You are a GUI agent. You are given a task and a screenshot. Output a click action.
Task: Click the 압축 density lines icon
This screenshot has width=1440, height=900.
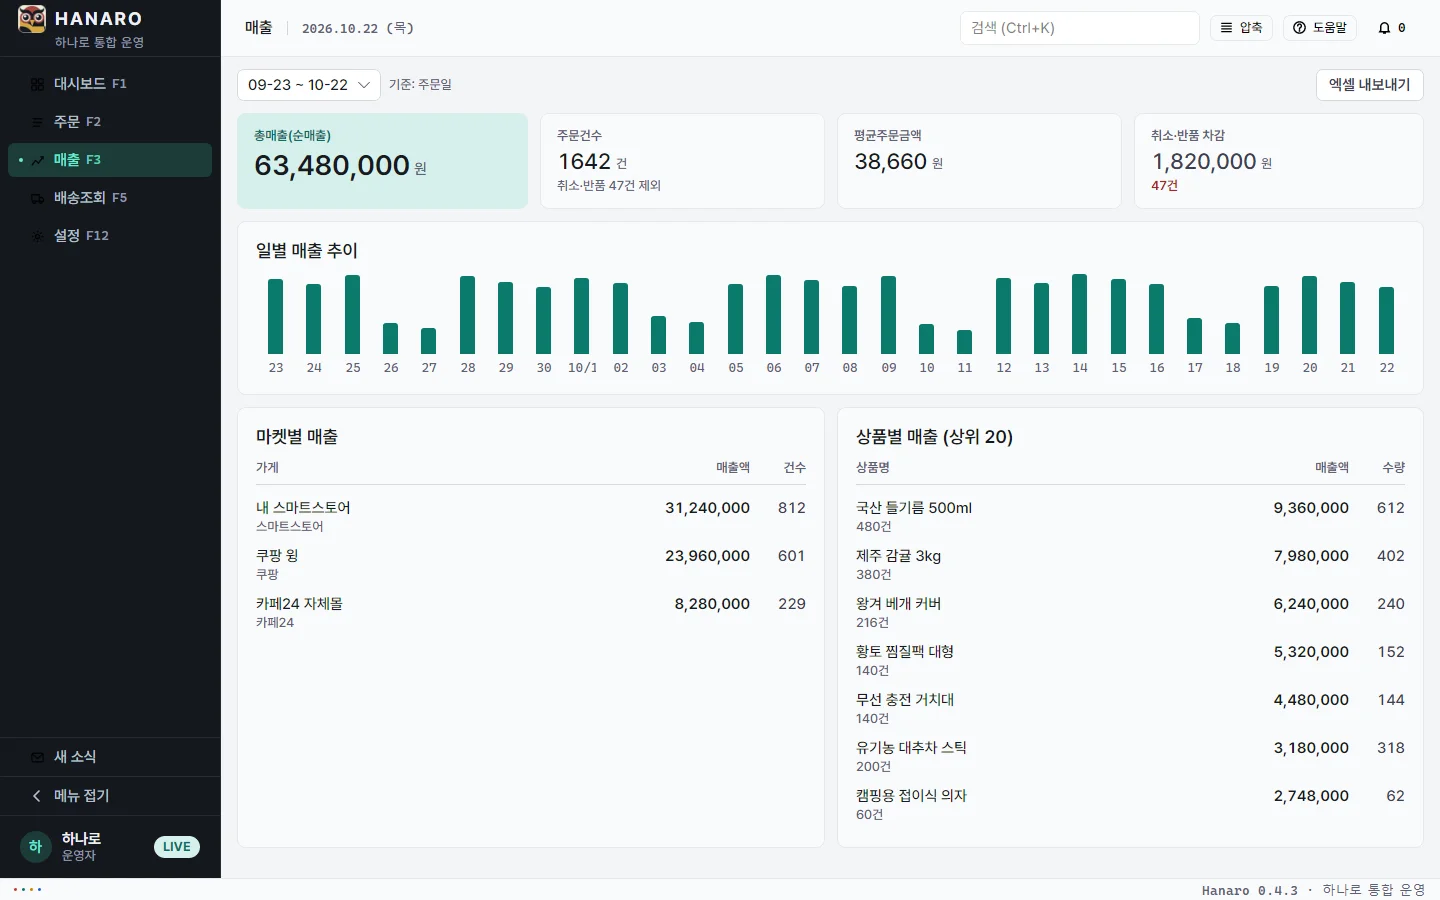[x=1226, y=28]
